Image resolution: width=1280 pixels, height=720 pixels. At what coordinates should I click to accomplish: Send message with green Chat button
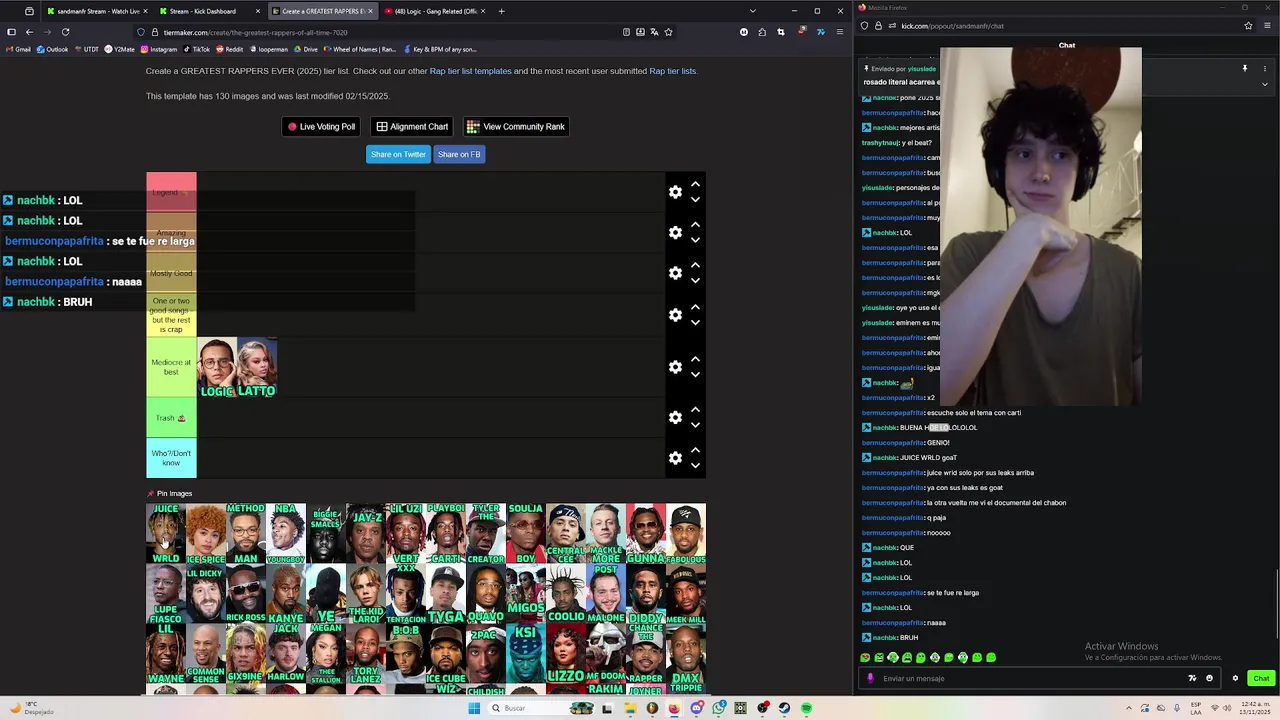tap(1261, 678)
